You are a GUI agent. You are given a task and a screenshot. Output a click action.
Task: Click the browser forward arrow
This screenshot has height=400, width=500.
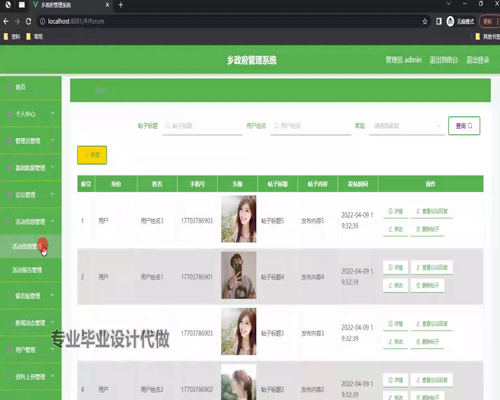pyautogui.click(x=17, y=21)
